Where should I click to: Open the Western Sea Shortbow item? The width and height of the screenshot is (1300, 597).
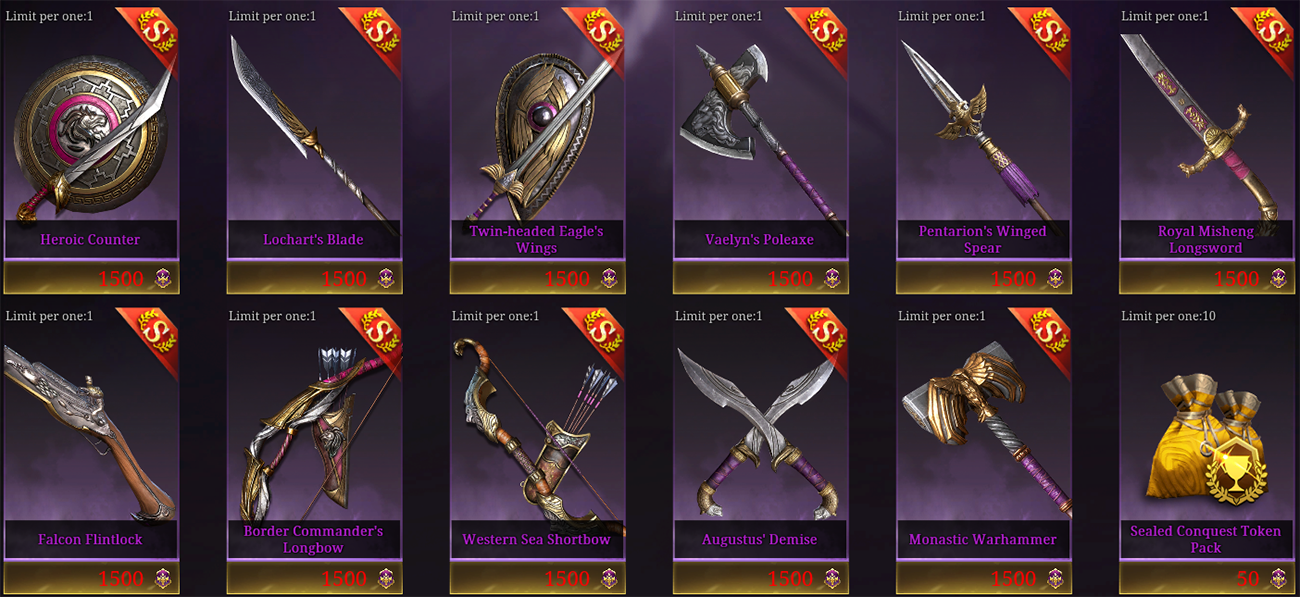pos(536,425)
